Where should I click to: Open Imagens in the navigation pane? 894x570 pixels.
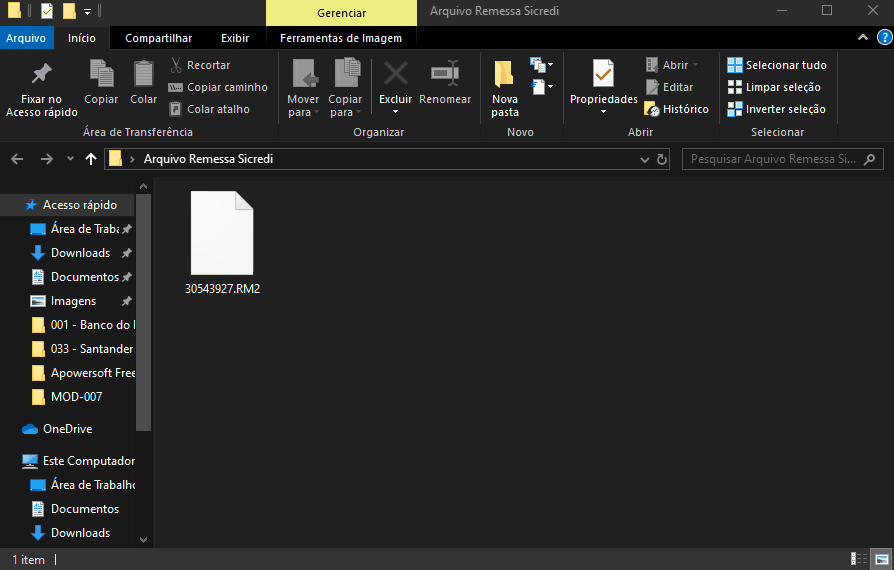[74, 300]
